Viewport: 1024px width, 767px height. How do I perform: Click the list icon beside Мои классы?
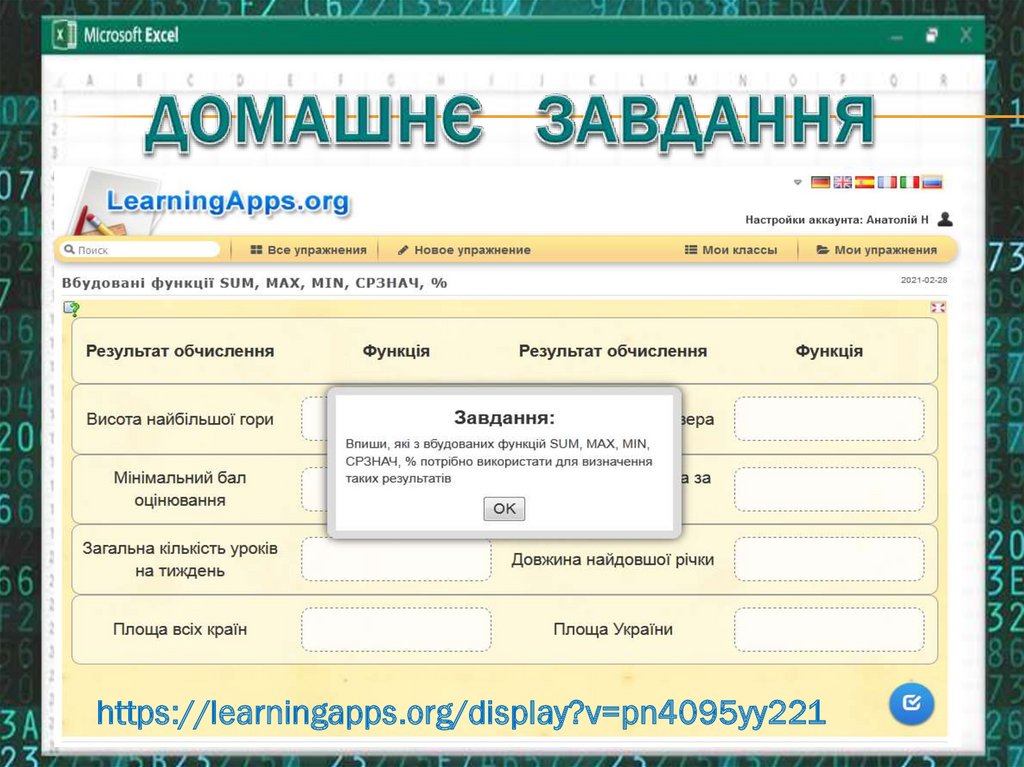tap(690, 250)
